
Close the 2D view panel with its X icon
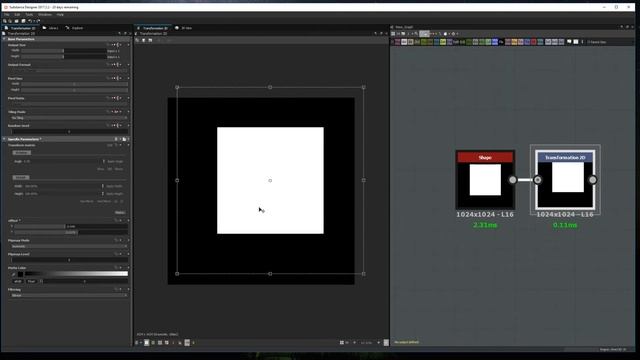tap(387, 33)
